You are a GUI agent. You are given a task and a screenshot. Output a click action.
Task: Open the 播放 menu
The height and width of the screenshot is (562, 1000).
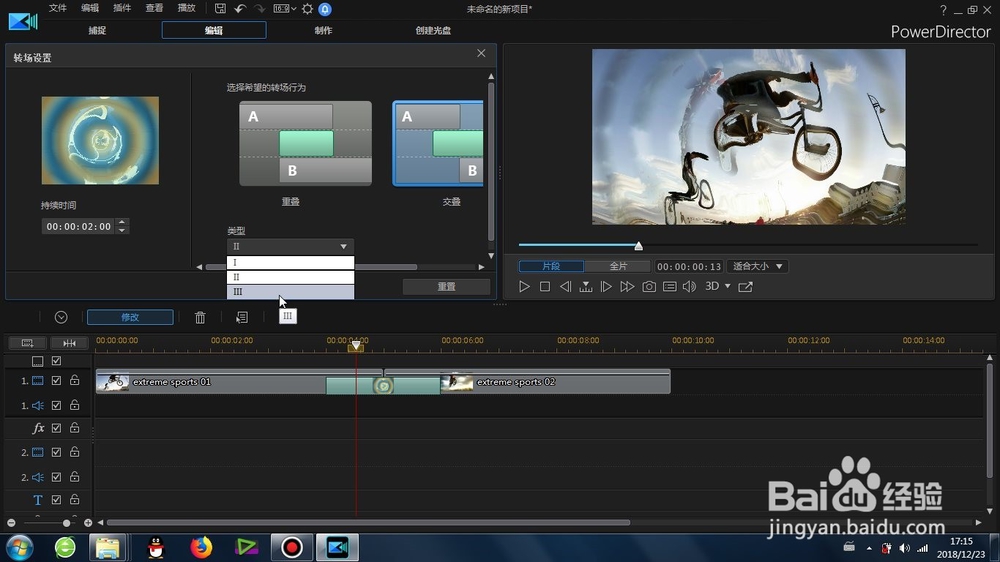186,8
